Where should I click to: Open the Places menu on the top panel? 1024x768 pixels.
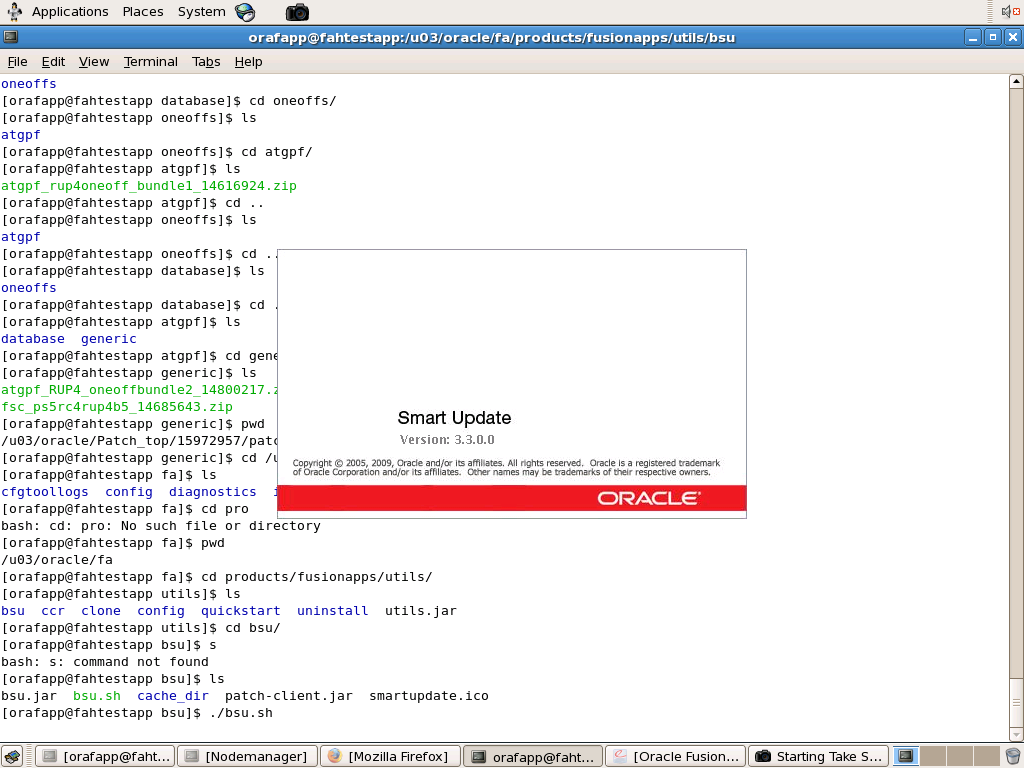pos(142,12)
